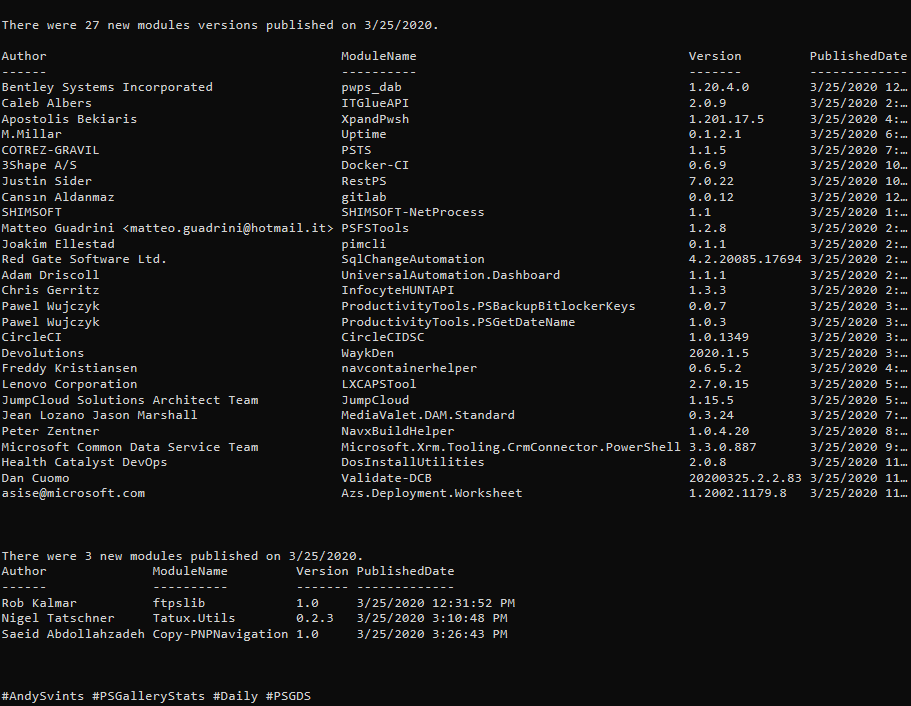Viewport: 911px width, 706px height.
Task: Click author Saeid Abdollahzadeh
Action: pos(73,634)
